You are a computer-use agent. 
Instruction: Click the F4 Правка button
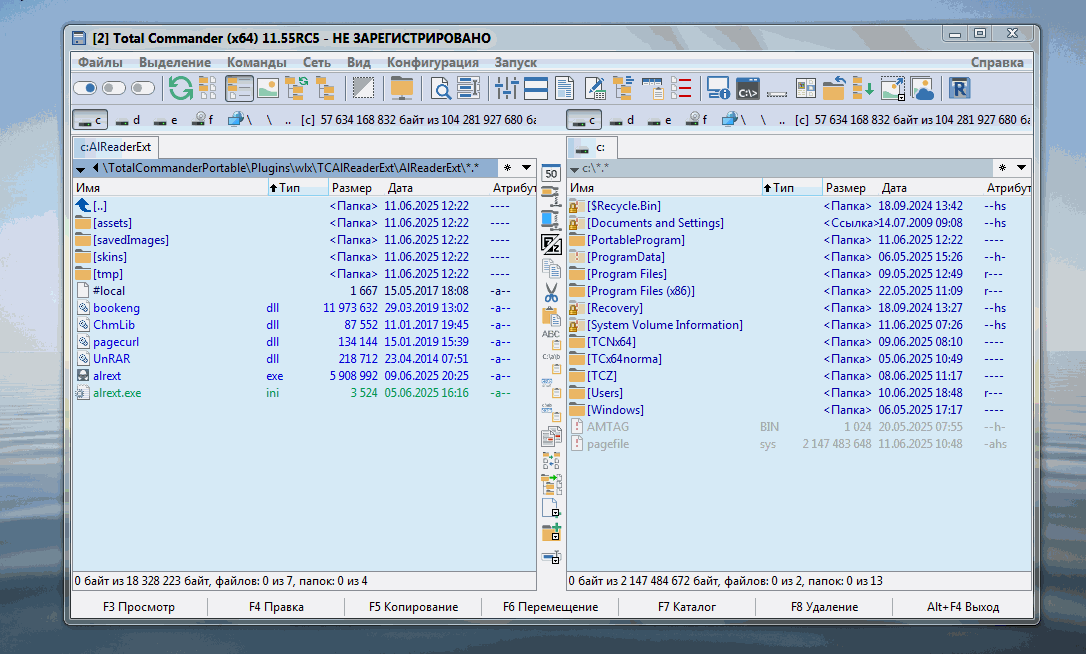click(276, 607)
